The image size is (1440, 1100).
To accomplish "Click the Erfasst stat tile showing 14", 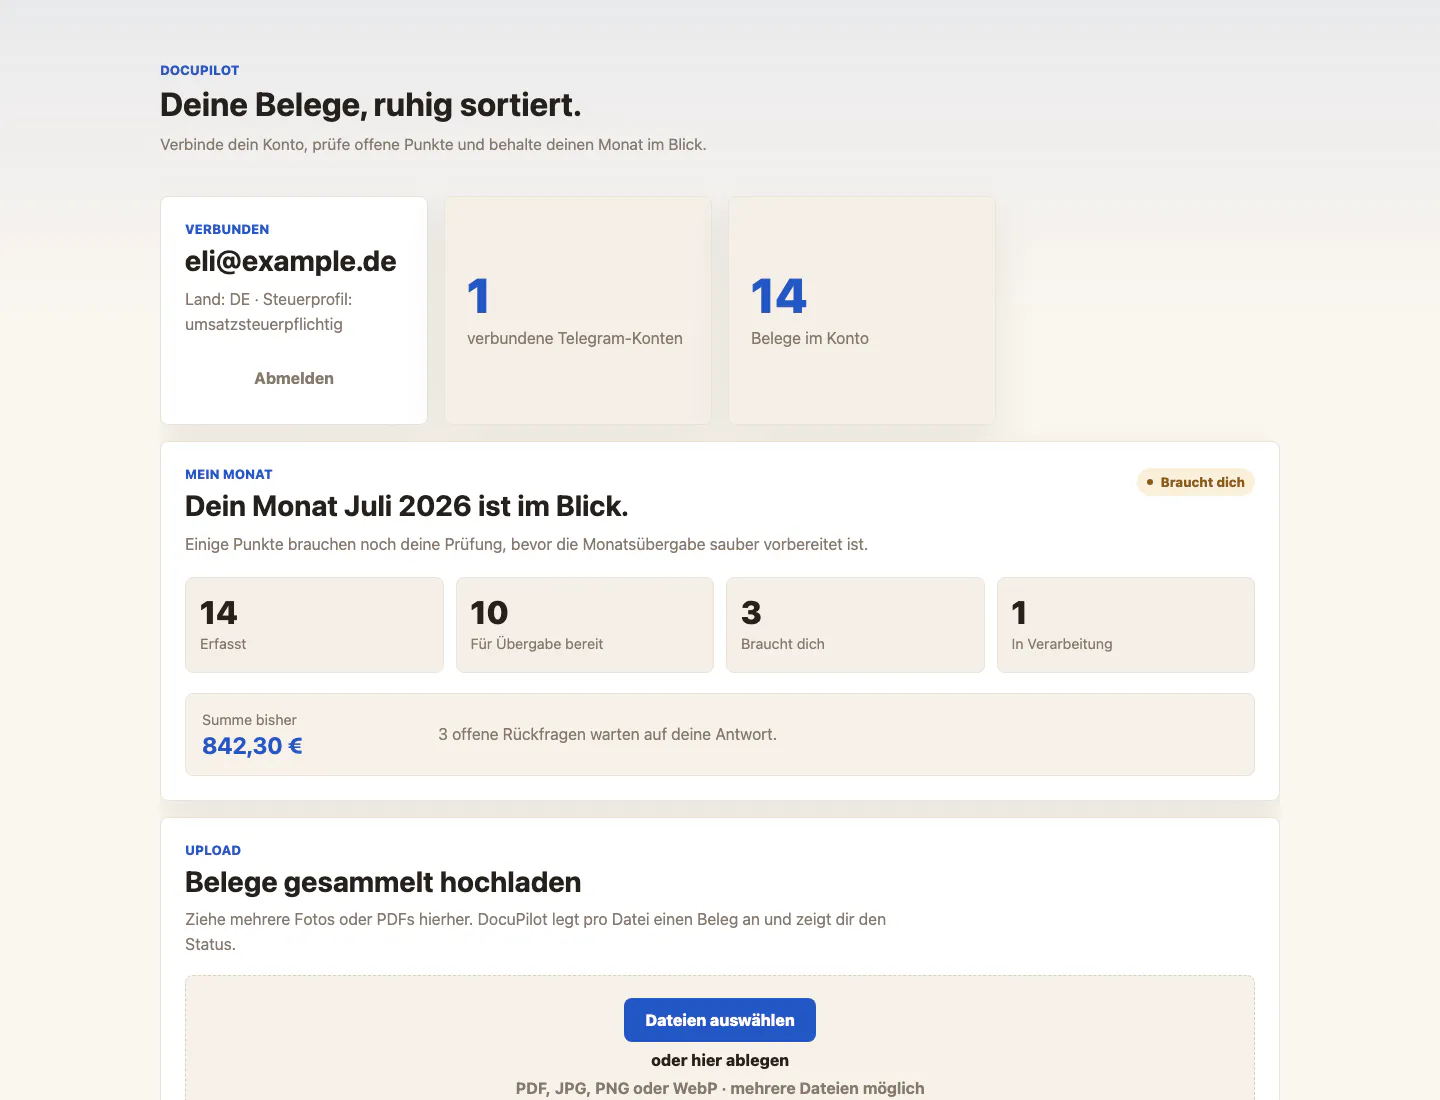I will (x=314, y=625).
